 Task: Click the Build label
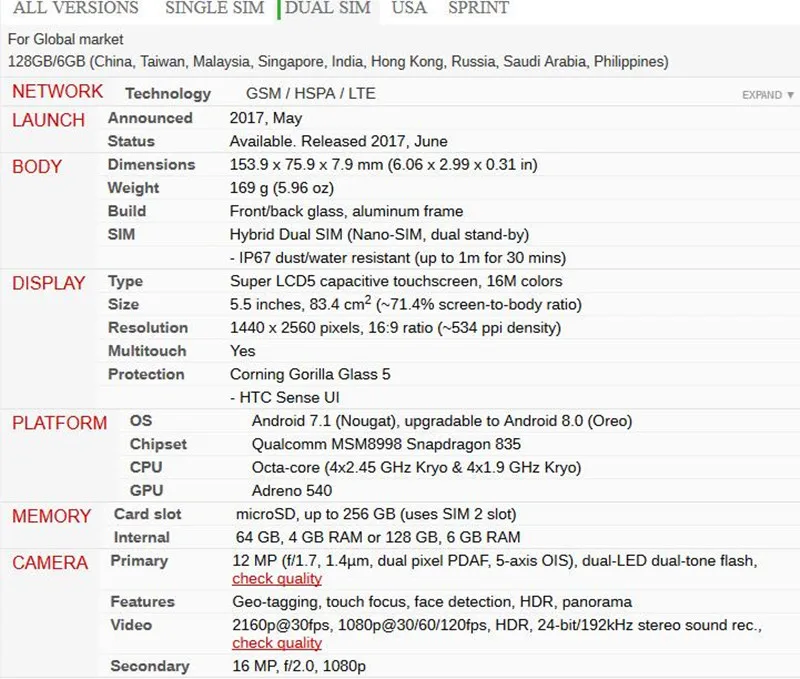pos(127,211)
